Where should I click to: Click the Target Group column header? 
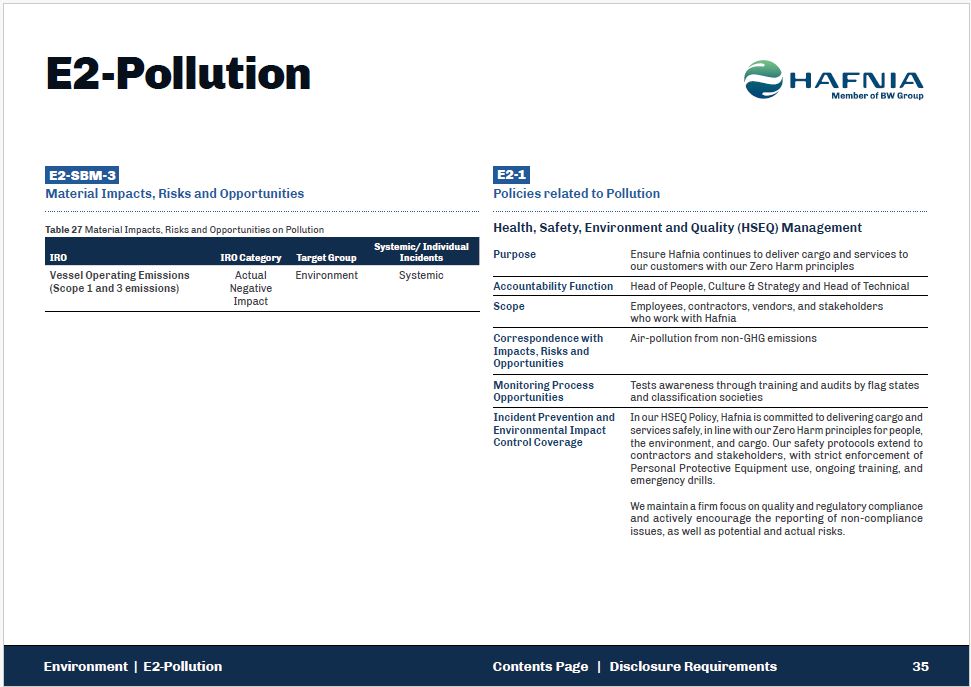[326, 258]
